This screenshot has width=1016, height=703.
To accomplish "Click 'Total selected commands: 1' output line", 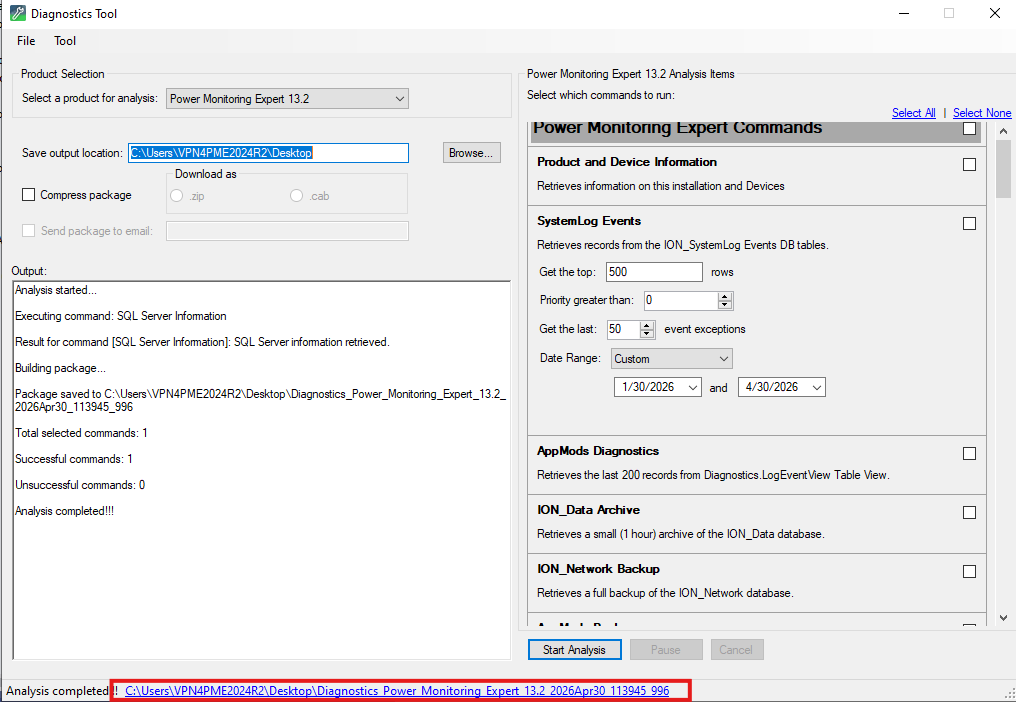I will (82, 433).
